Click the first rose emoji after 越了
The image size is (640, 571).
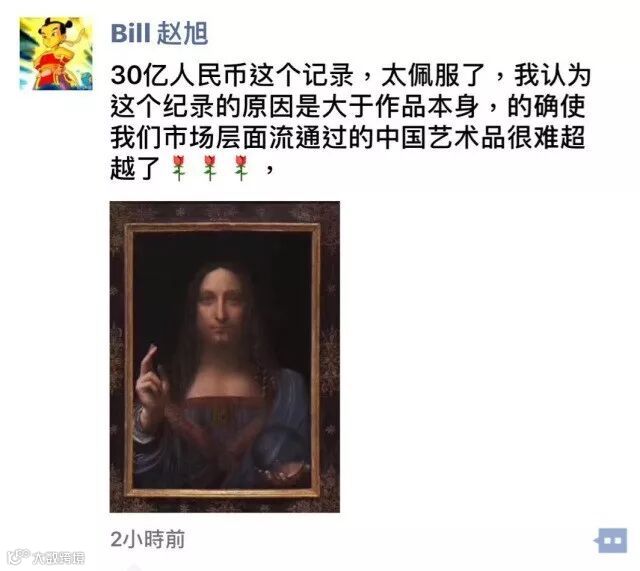click(x=178, y=168)
